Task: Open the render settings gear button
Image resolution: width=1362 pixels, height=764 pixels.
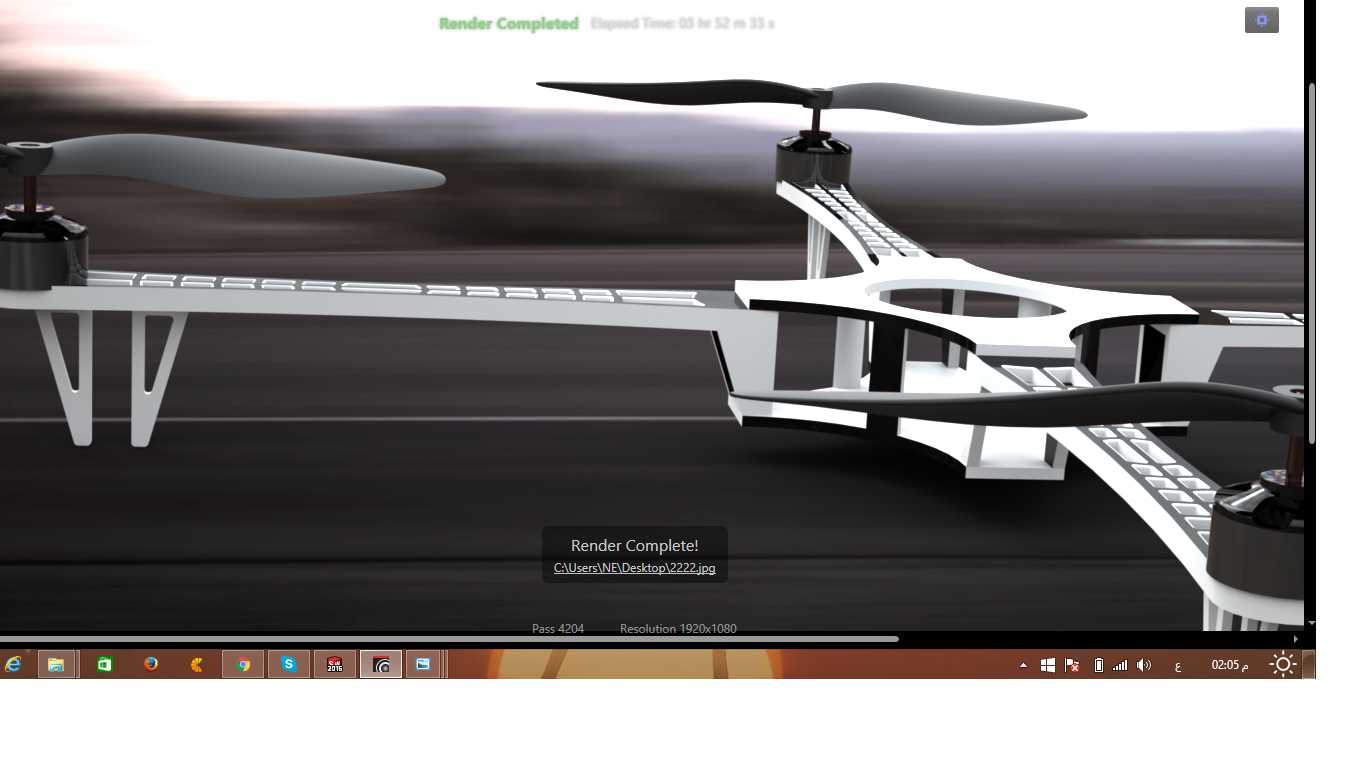Action: coord(1261,20)
